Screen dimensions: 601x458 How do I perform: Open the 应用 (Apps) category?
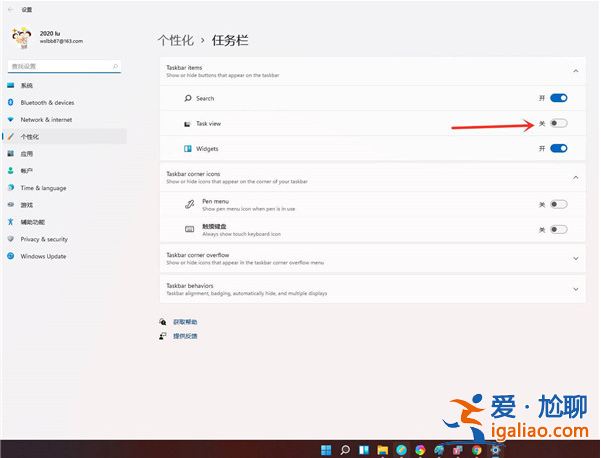[x=63, y=154]
